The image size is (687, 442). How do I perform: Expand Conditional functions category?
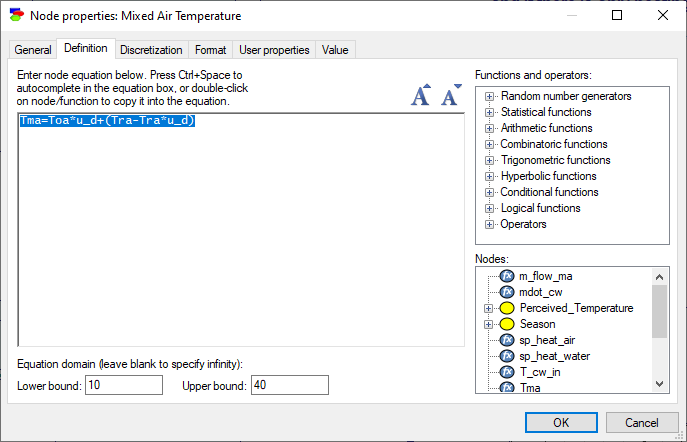point(489,192)
